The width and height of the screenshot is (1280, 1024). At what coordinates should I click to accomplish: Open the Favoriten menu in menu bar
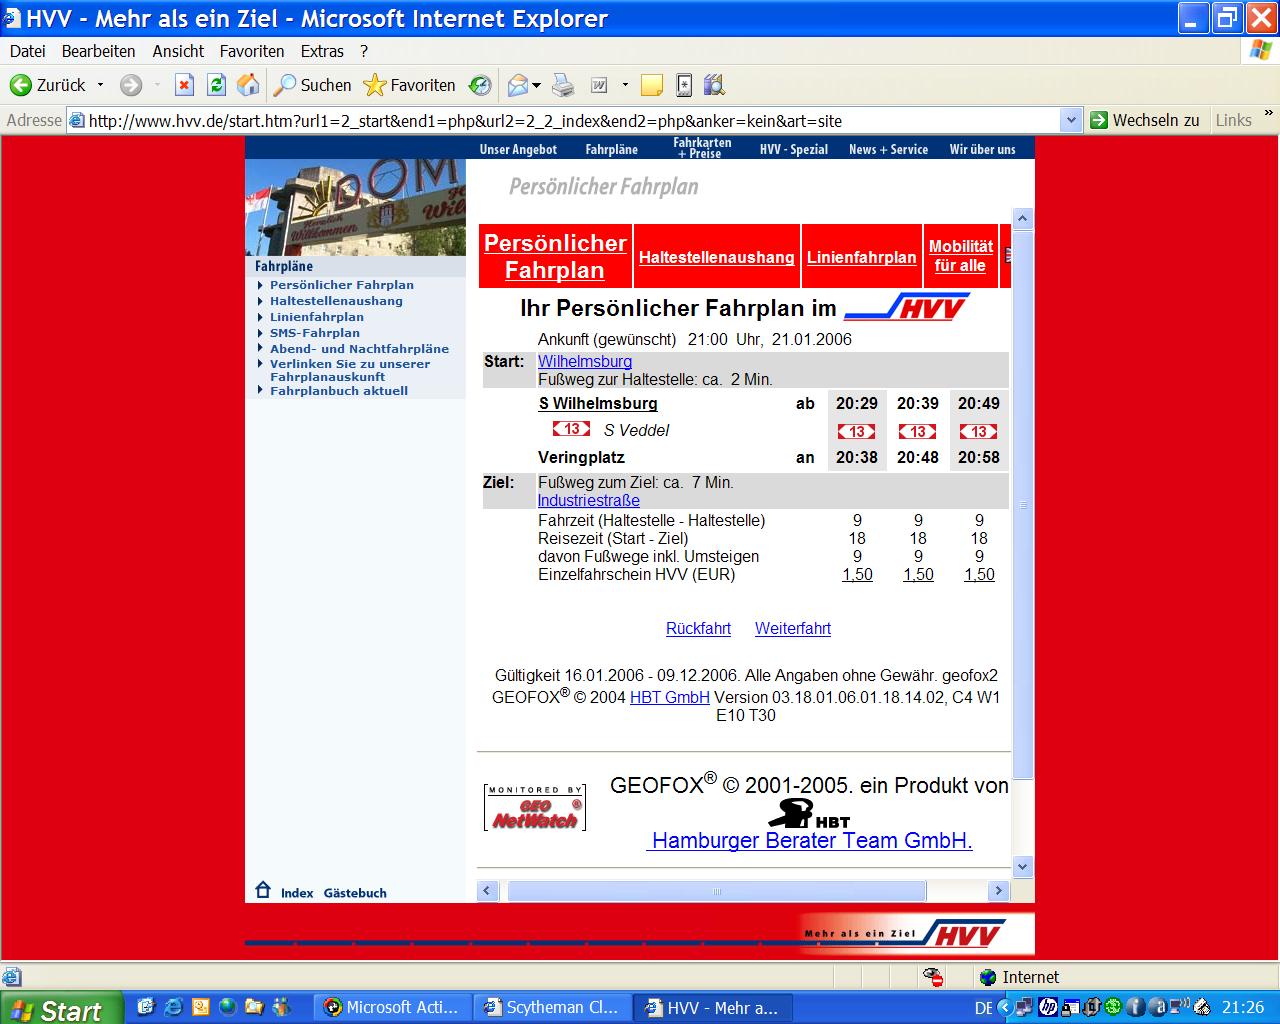pos(252,51)
